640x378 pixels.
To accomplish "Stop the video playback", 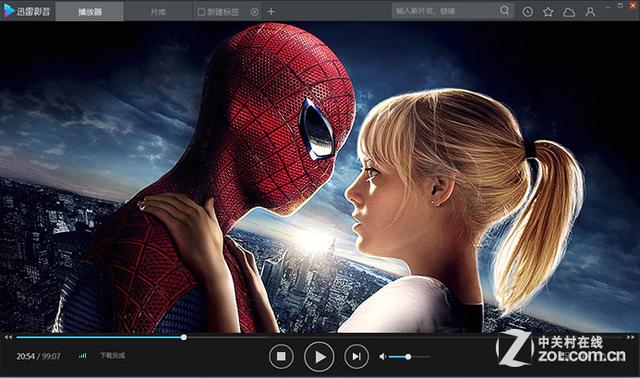I will [x=281, y=356].
